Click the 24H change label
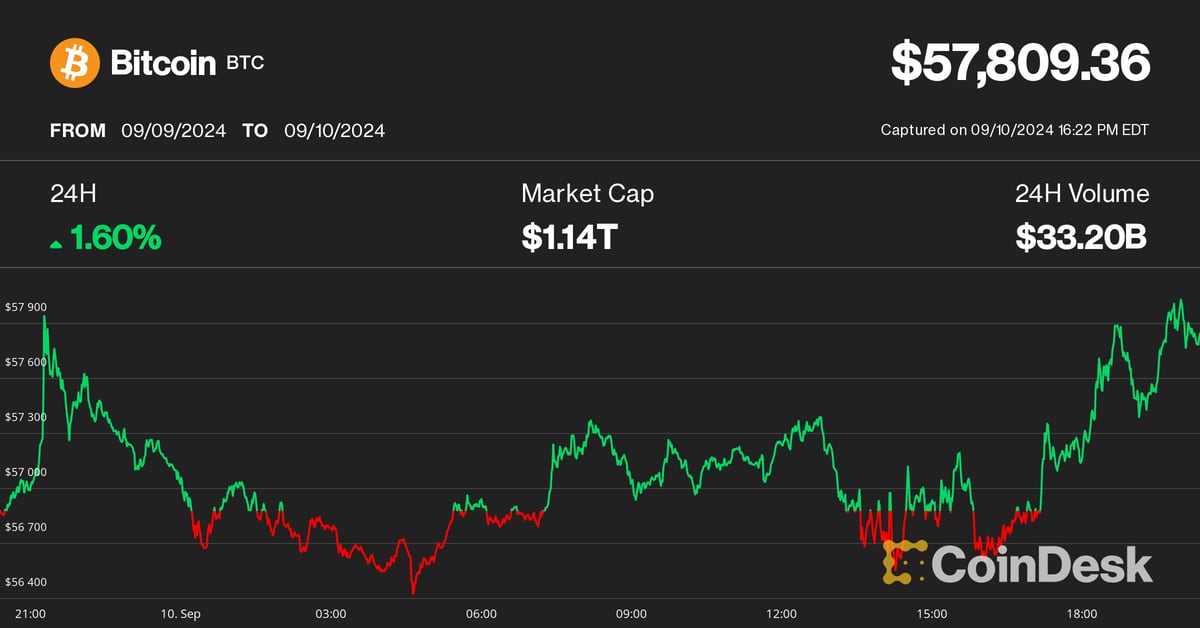This screenshot has height=628, width=1200. pyautogui.click(x=71, y=194)
